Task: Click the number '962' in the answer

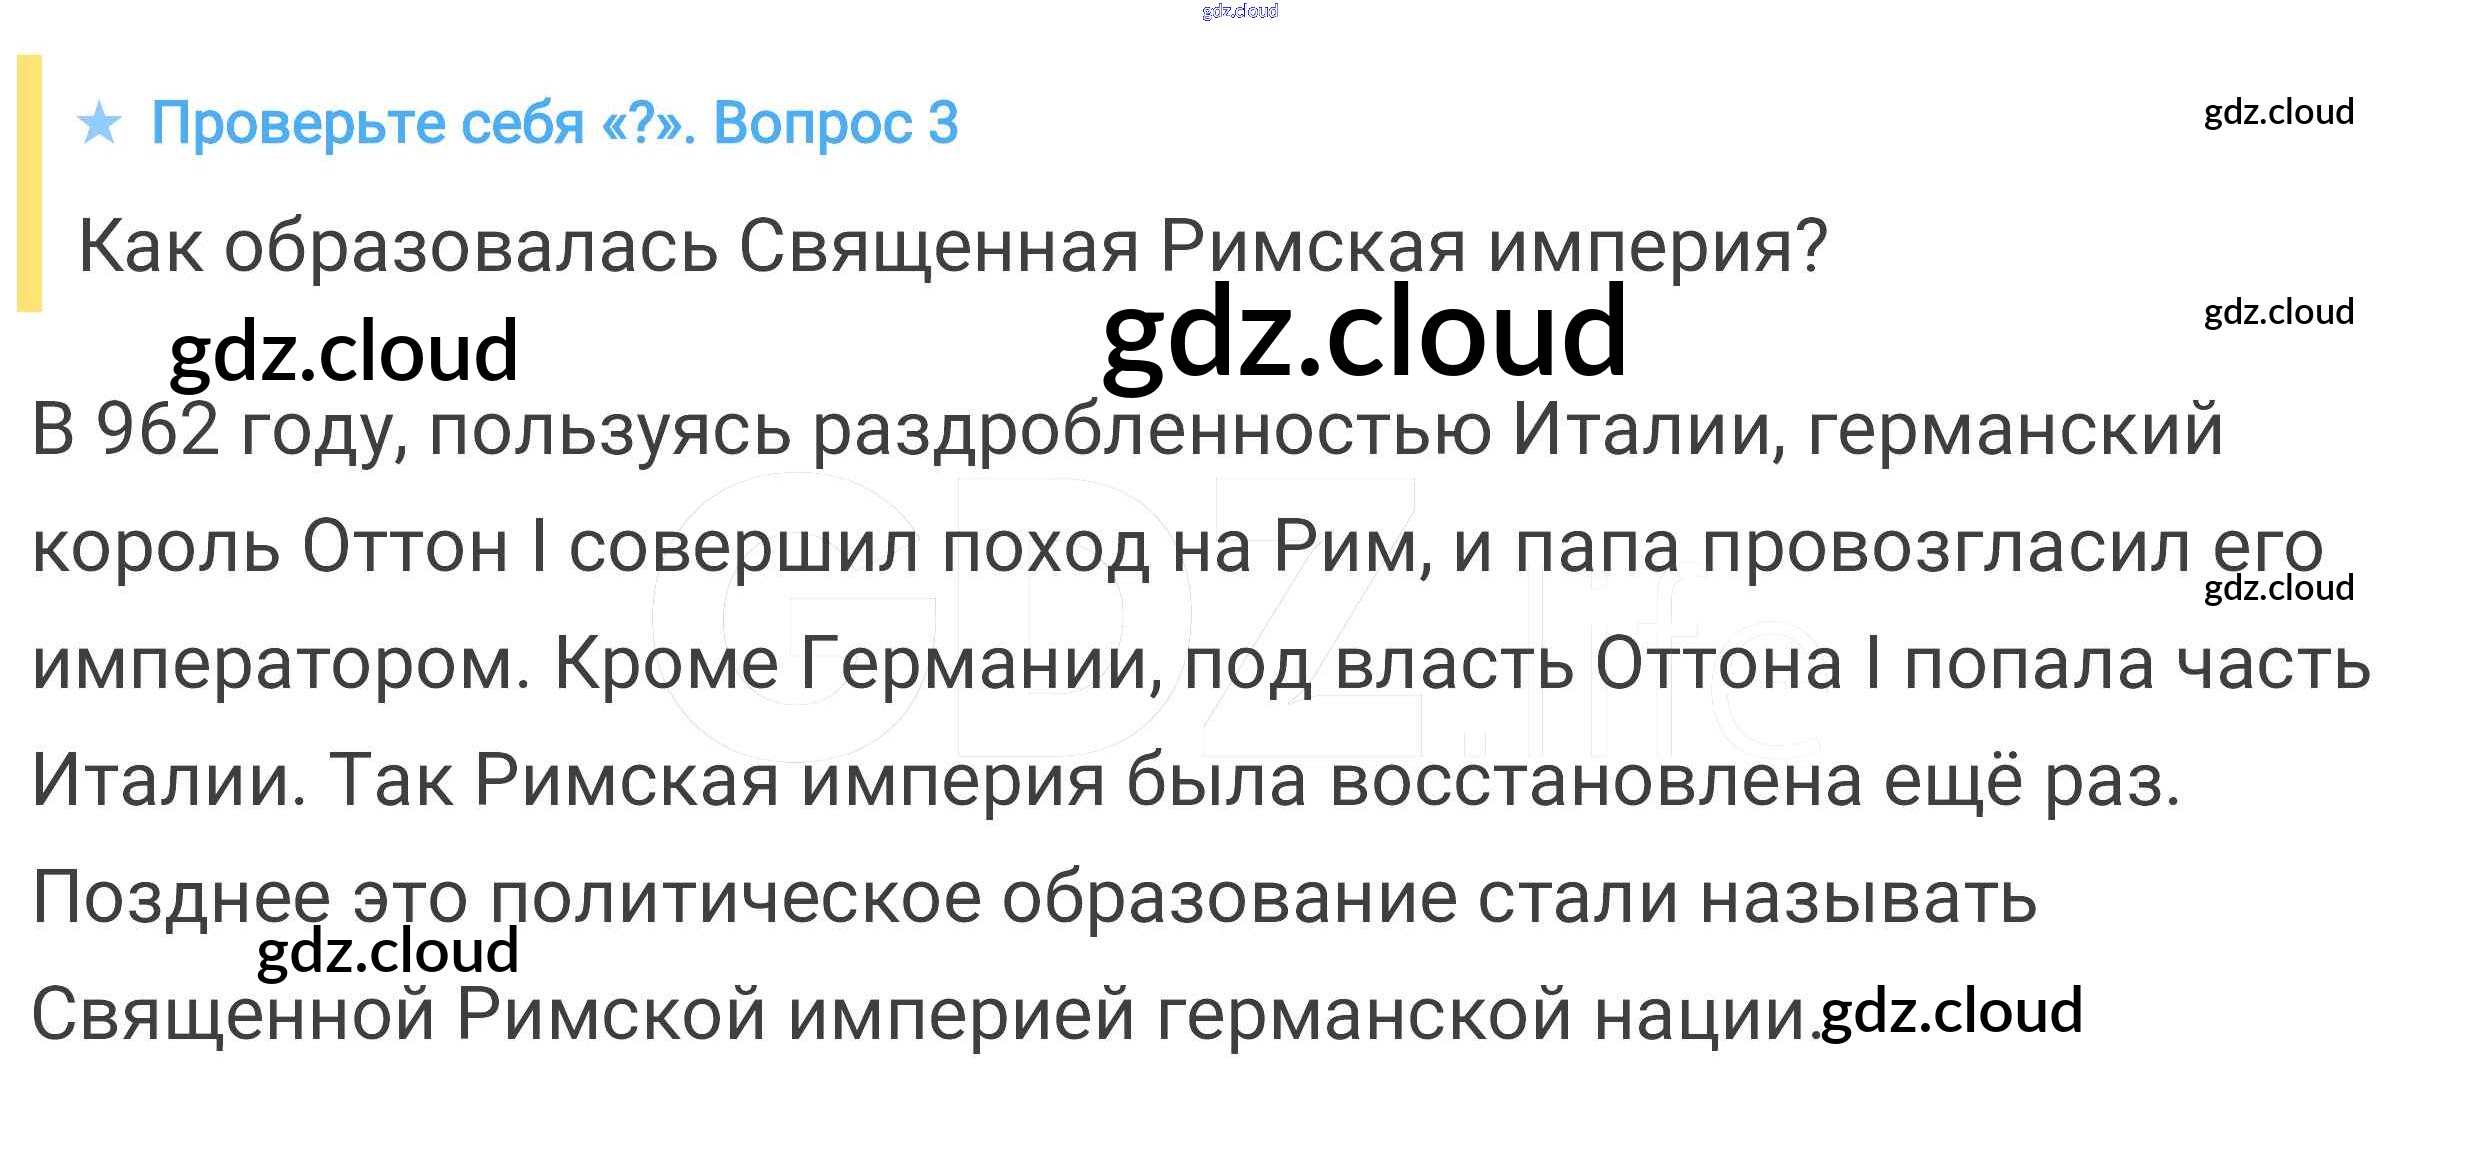Action: [157, 430]
